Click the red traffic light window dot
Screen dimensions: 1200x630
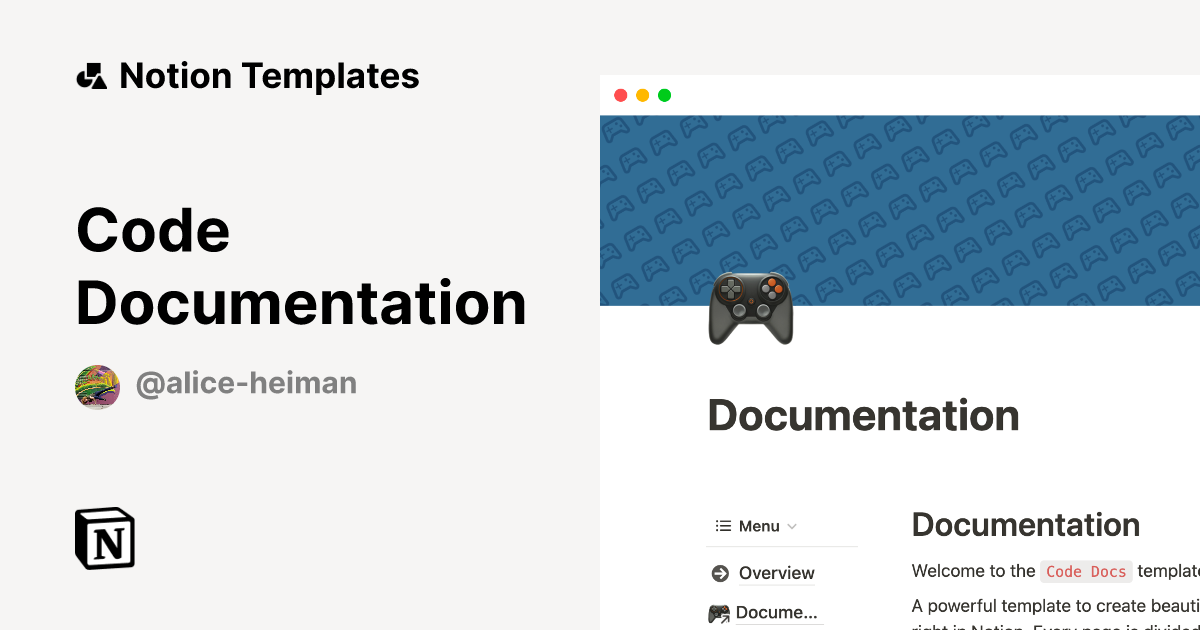[x=621, y=95]
